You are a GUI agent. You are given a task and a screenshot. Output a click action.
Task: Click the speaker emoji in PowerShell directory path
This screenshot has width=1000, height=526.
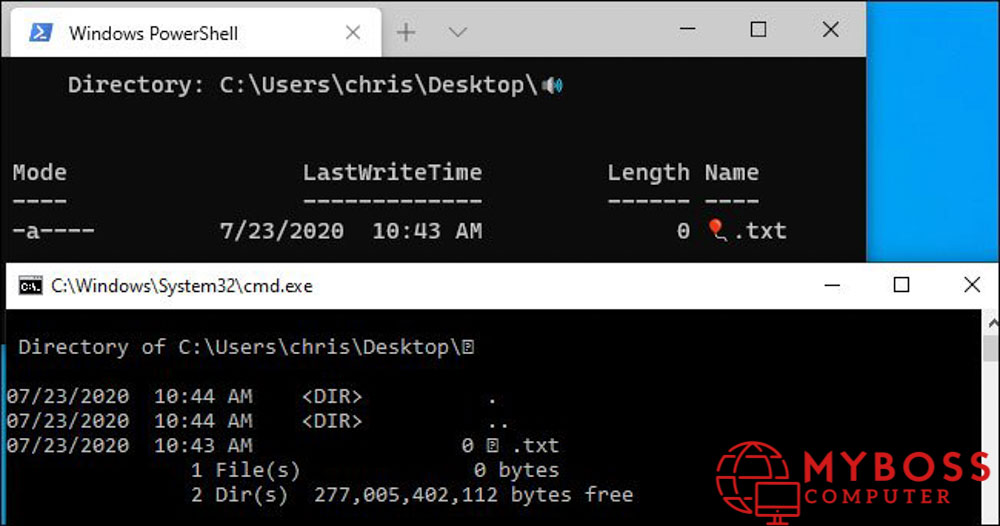coord(552,86)
